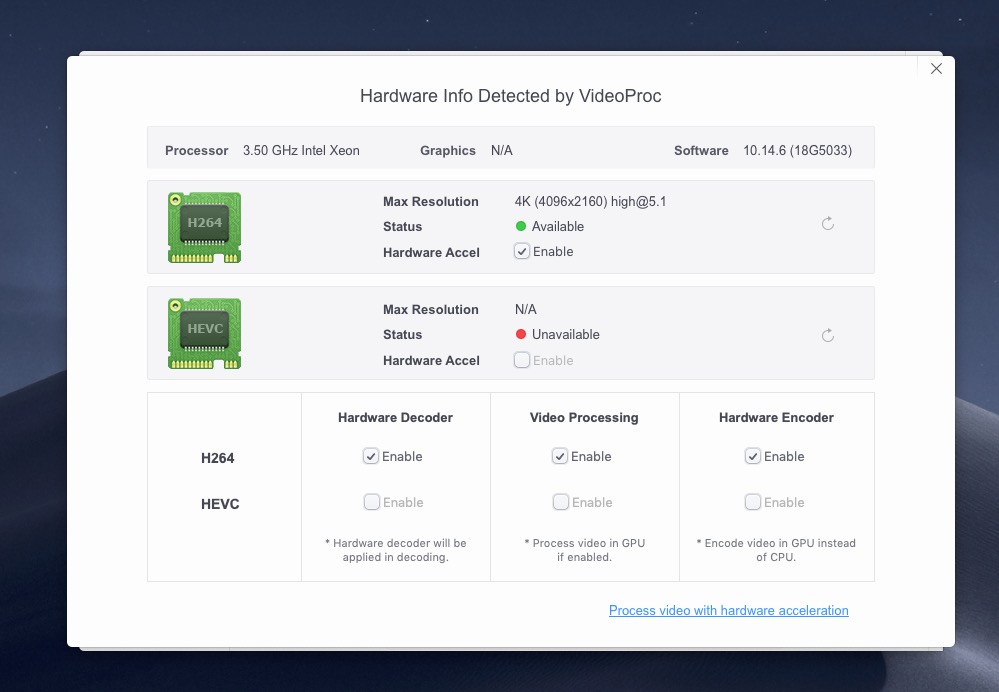This screenshot has height=692, width=999.
Task: Click the HEVC row label in table
Action: click(220, 504)
